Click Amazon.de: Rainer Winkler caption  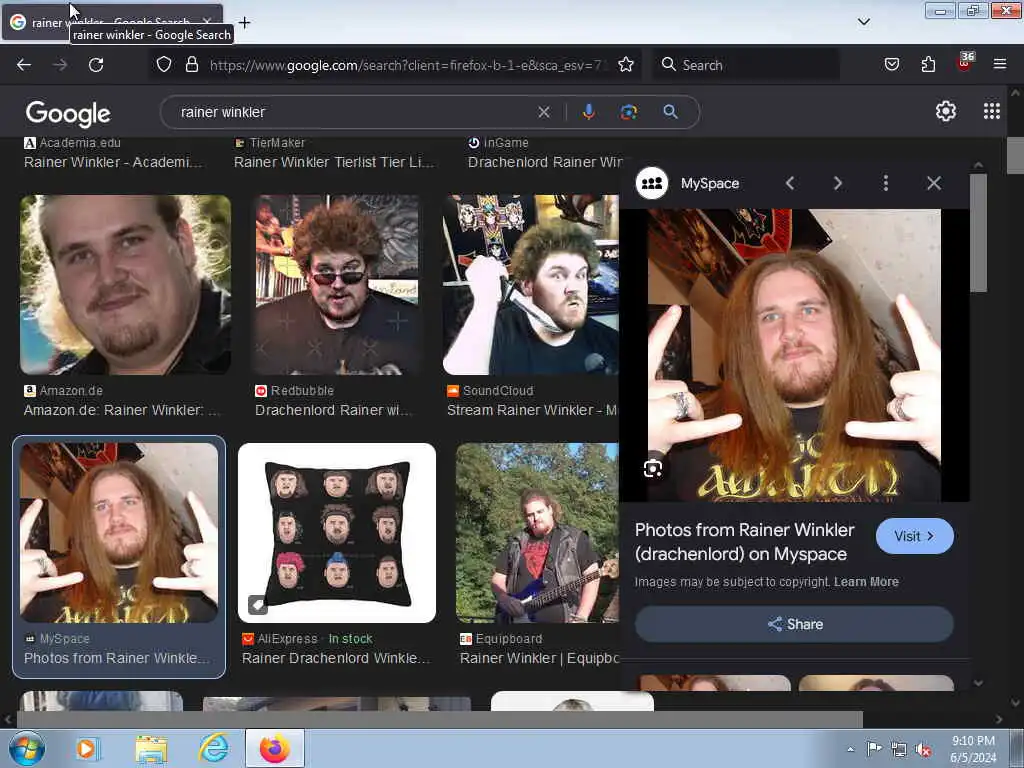pyautogui.click(x=122, y=410)
